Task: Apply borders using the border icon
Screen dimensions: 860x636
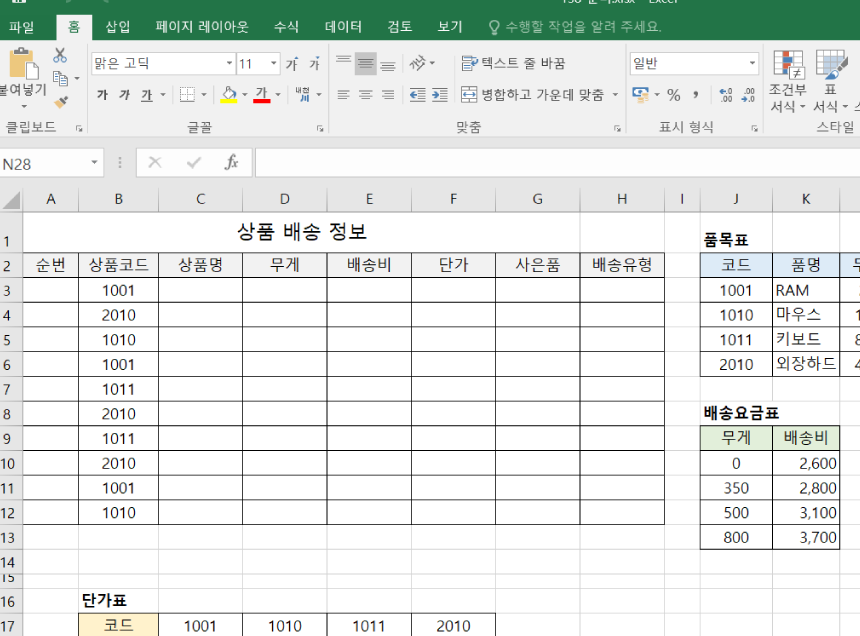Action: (x=187, y=95)
